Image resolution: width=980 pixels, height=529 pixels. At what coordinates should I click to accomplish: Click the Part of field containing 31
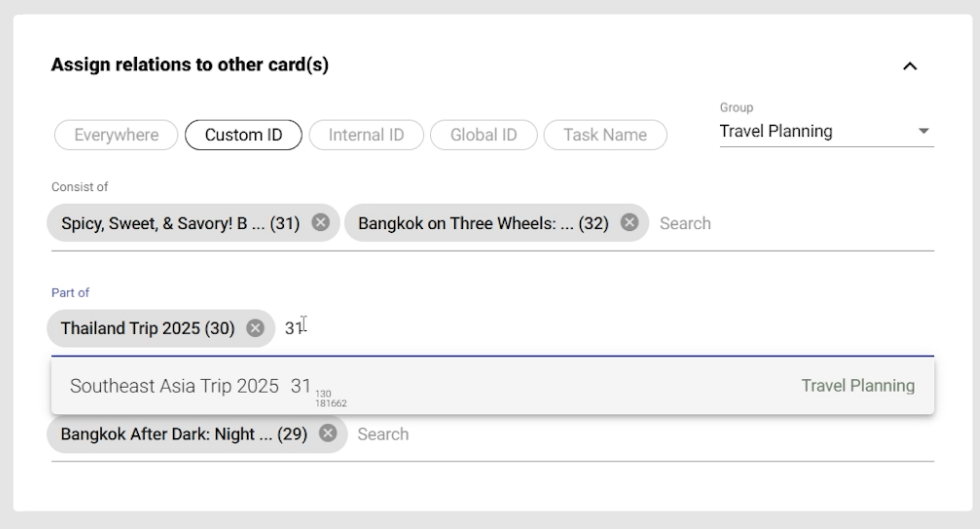coord(600,328)
